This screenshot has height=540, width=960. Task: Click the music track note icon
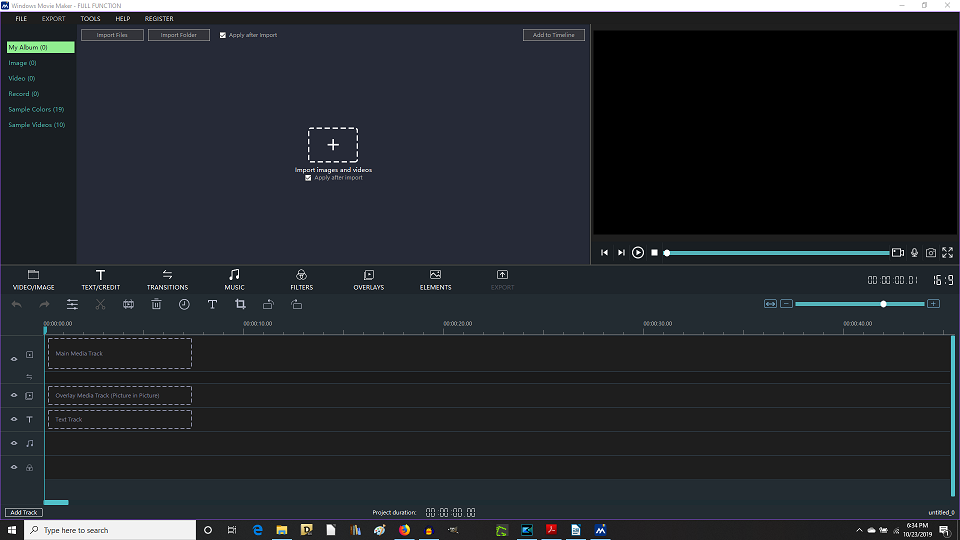[x=29, y=443]
